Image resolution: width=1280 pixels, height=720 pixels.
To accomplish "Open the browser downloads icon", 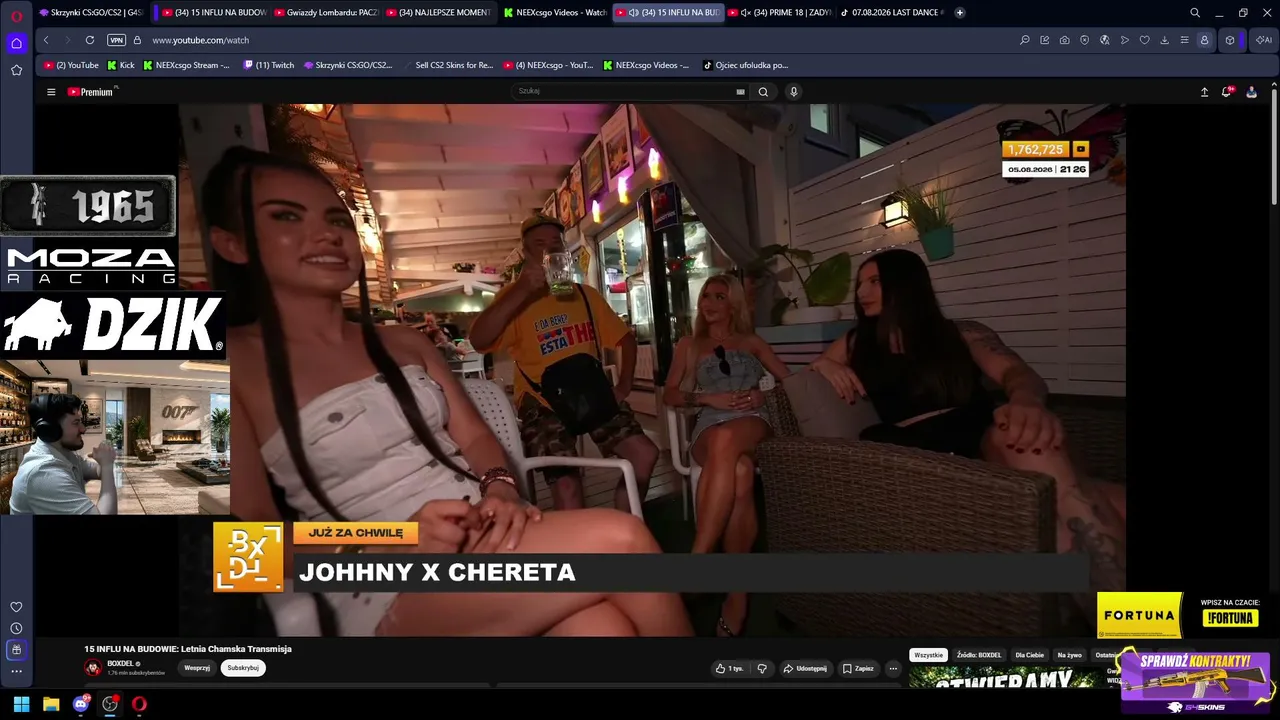I will coord(1165,40).
